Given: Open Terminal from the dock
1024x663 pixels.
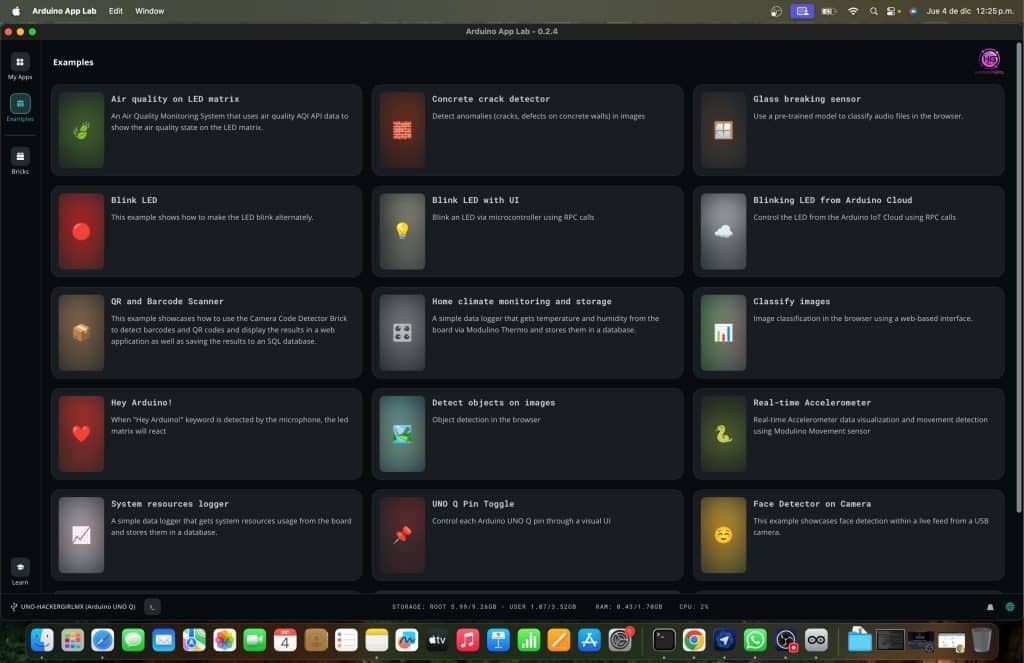Looking at the screenshot, I should pyautogui.click(x=664, y=639).
